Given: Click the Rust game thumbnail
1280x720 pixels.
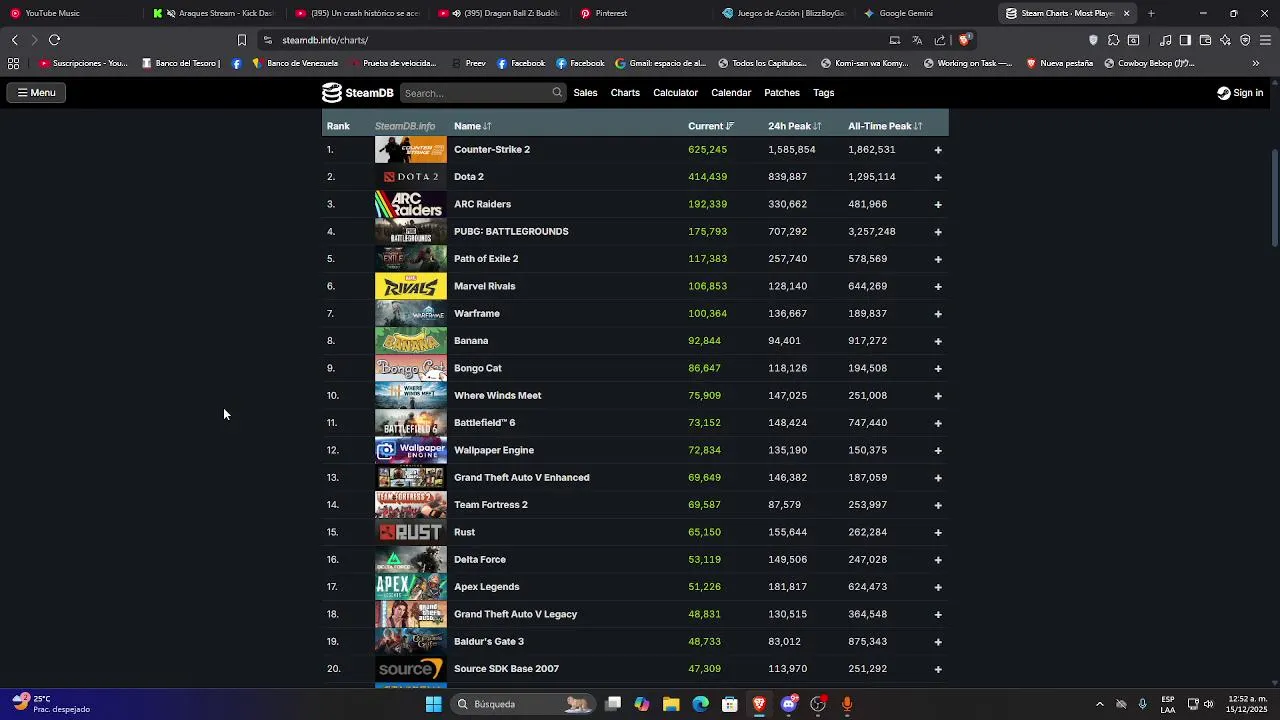Looking at the screenshot, I should pyautogui.click(x=411, y=532).
